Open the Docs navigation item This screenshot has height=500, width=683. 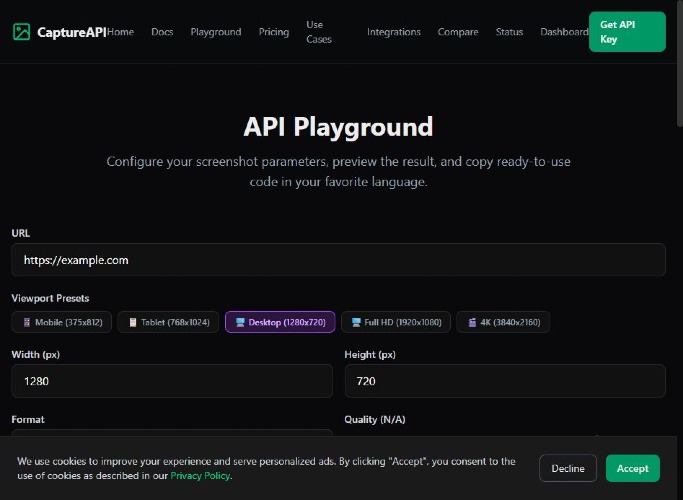[162, 32]
